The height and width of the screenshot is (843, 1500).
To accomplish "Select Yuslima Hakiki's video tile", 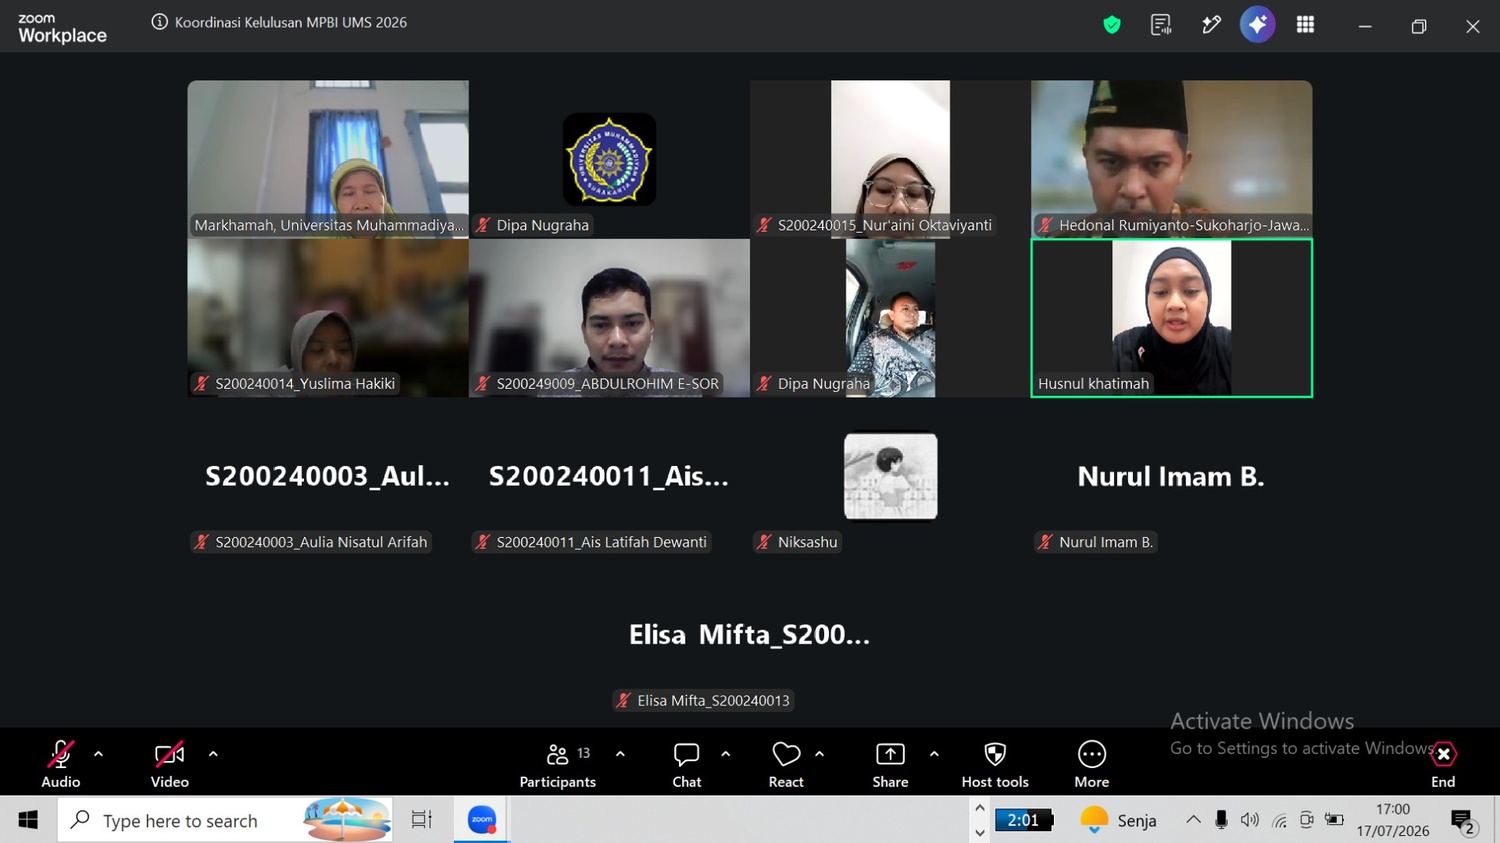I will pos(328,318).
